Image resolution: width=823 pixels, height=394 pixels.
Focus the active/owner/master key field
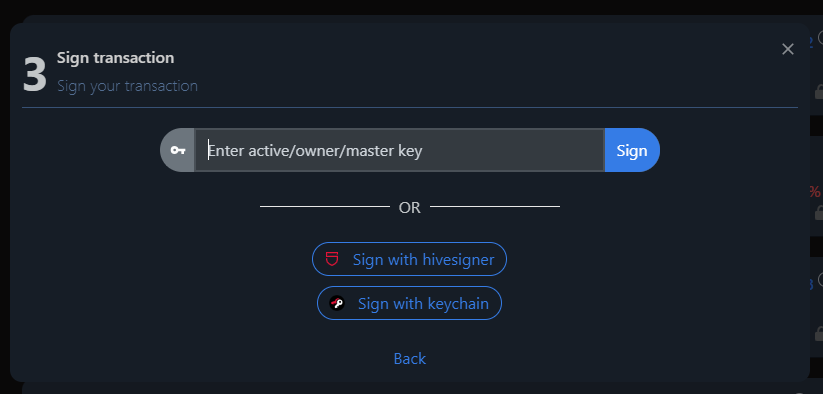[399, 150]
